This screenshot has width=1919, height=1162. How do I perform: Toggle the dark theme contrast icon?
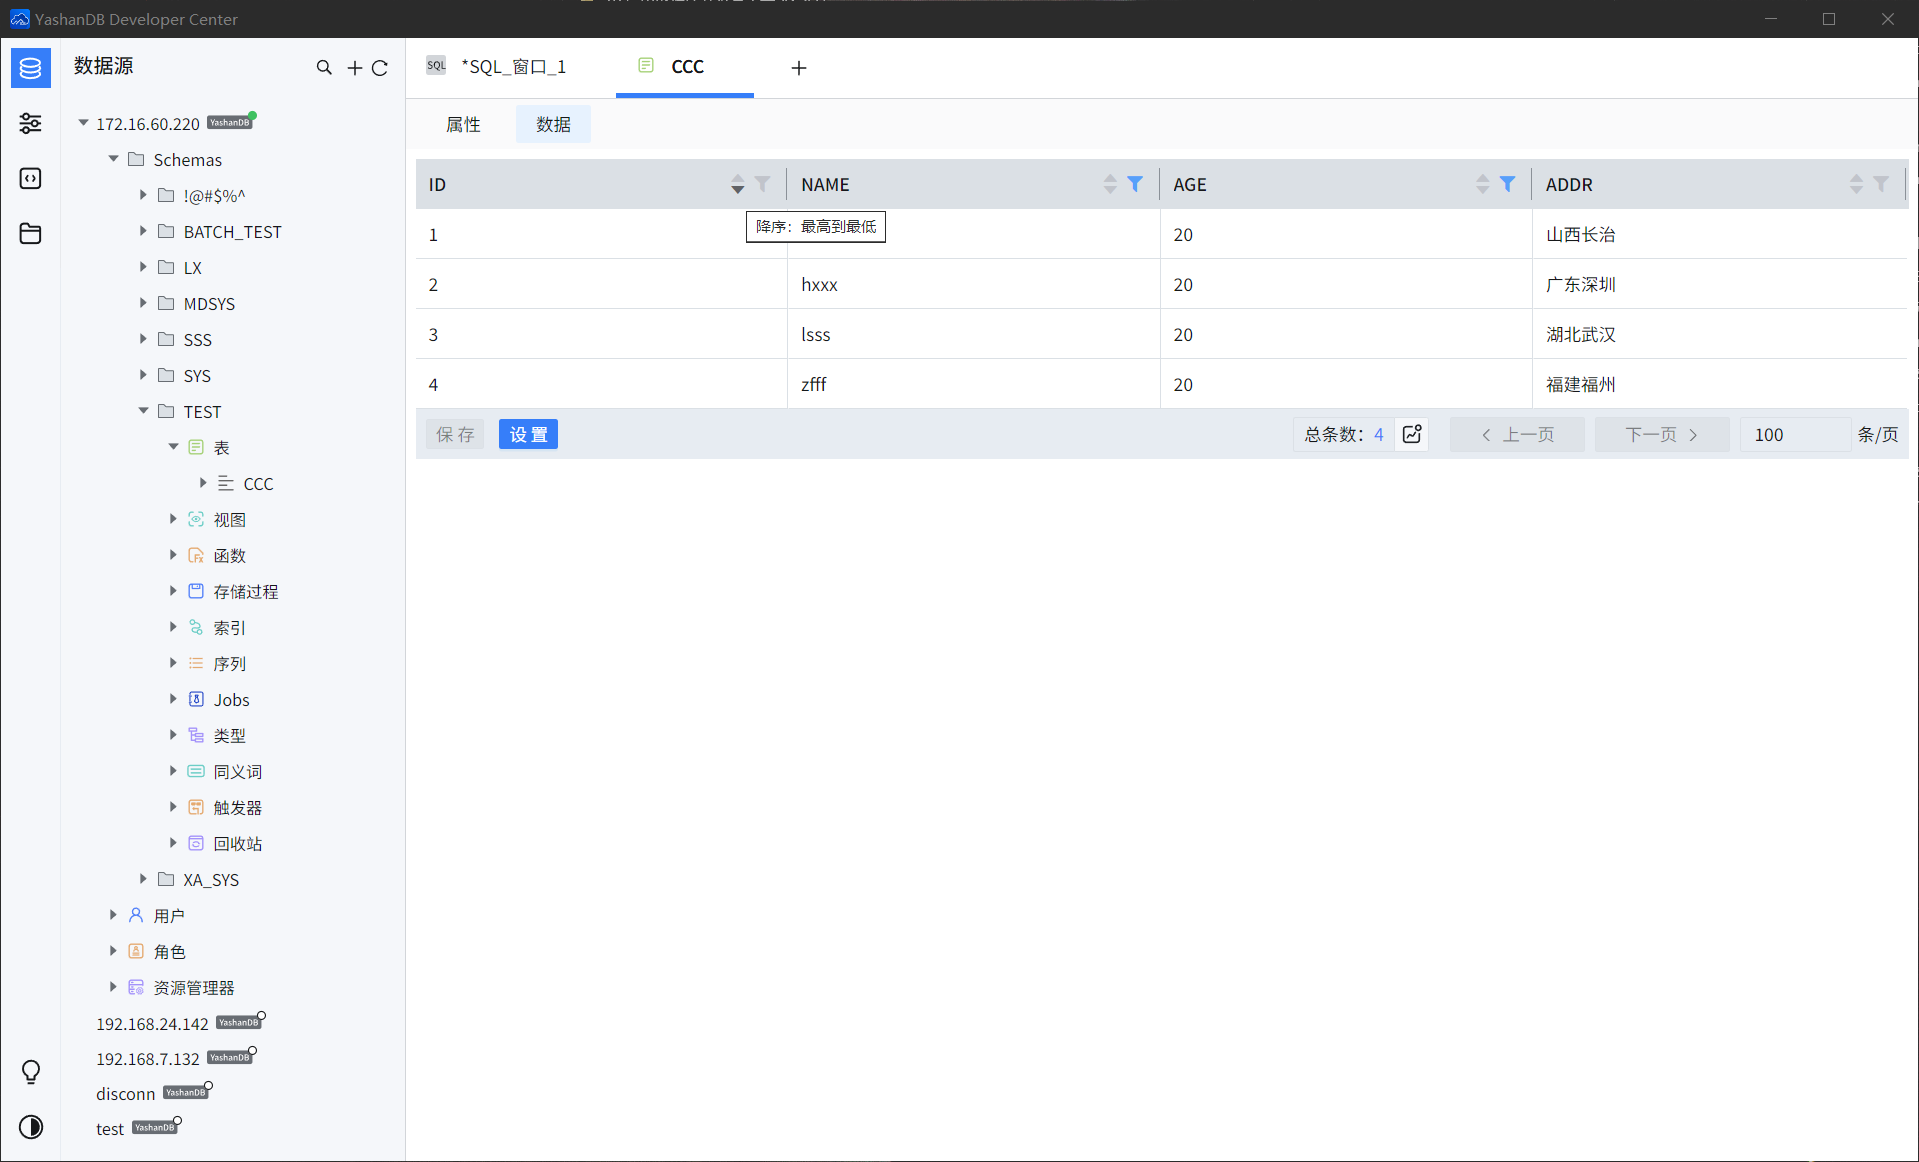[x=30, y=1126]
